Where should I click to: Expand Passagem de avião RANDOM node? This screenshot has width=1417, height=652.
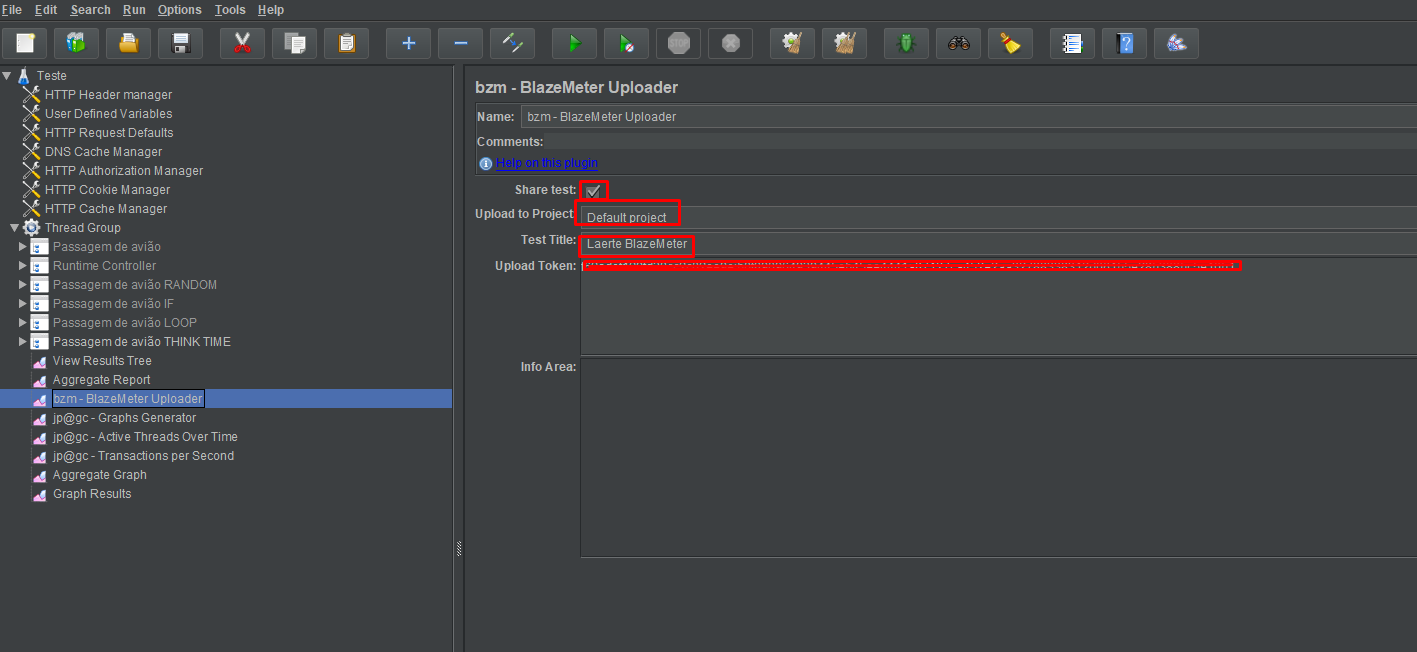click(23, 284)
